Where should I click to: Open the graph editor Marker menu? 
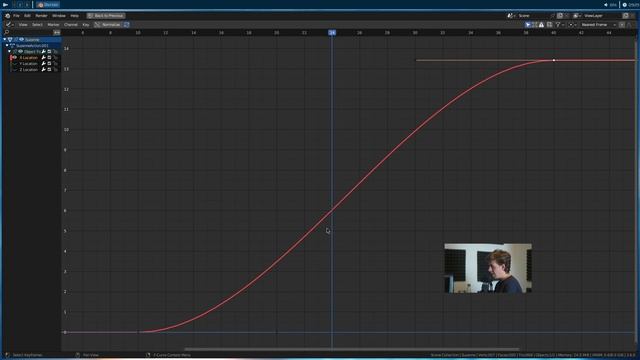pos(53,24)
